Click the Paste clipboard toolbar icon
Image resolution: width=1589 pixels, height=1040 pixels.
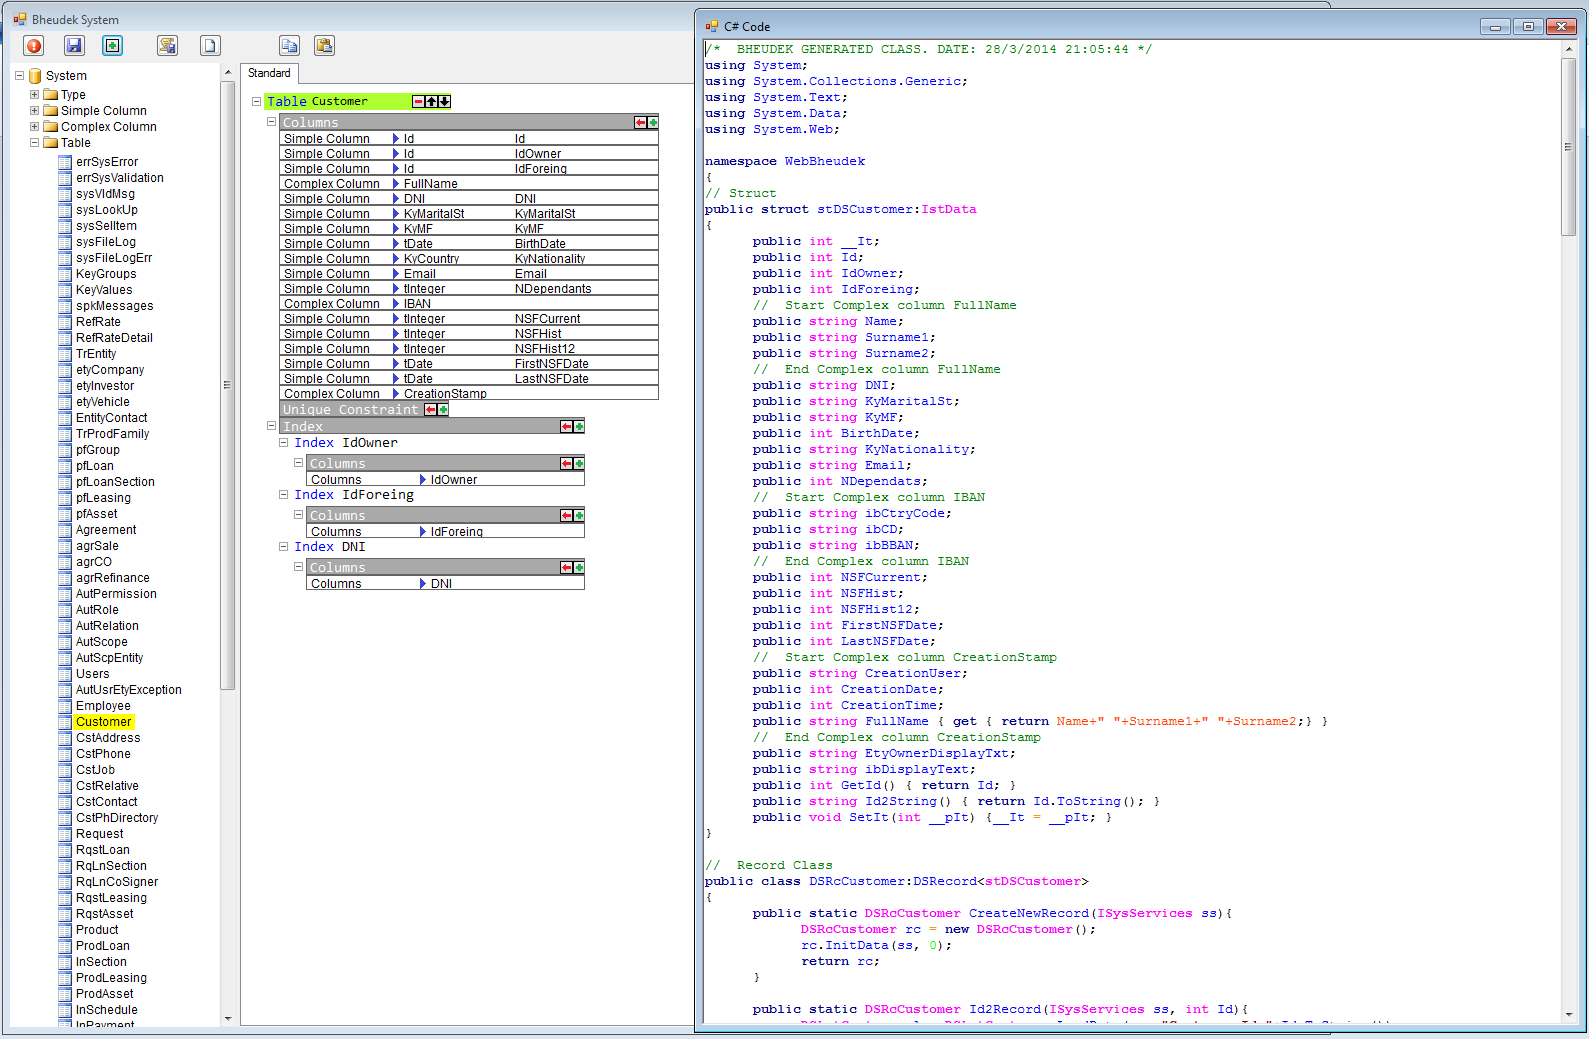pos(324,46)
